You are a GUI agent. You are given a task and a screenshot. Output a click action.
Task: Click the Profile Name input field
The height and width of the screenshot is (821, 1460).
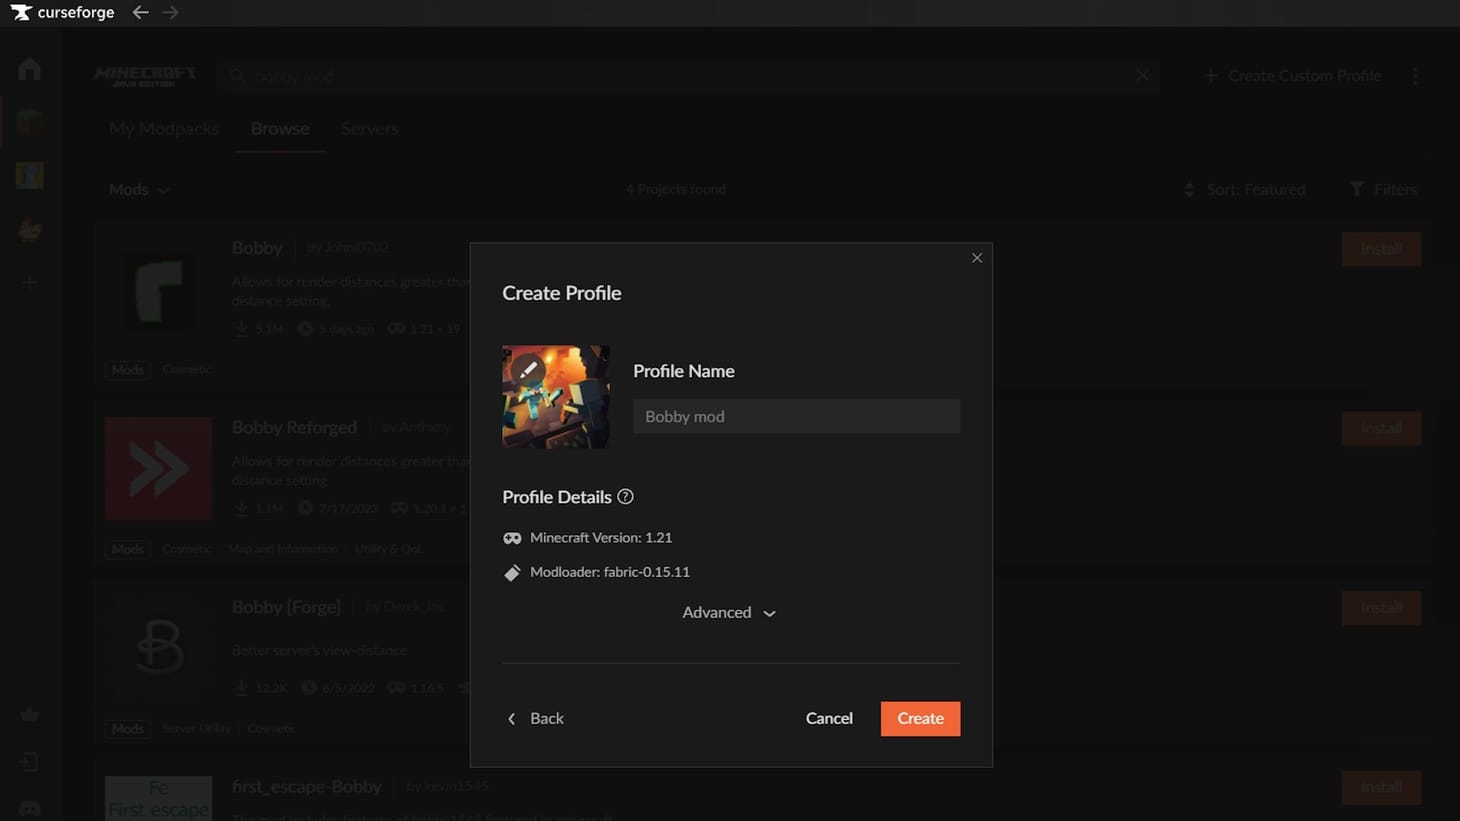coord(796,416)
